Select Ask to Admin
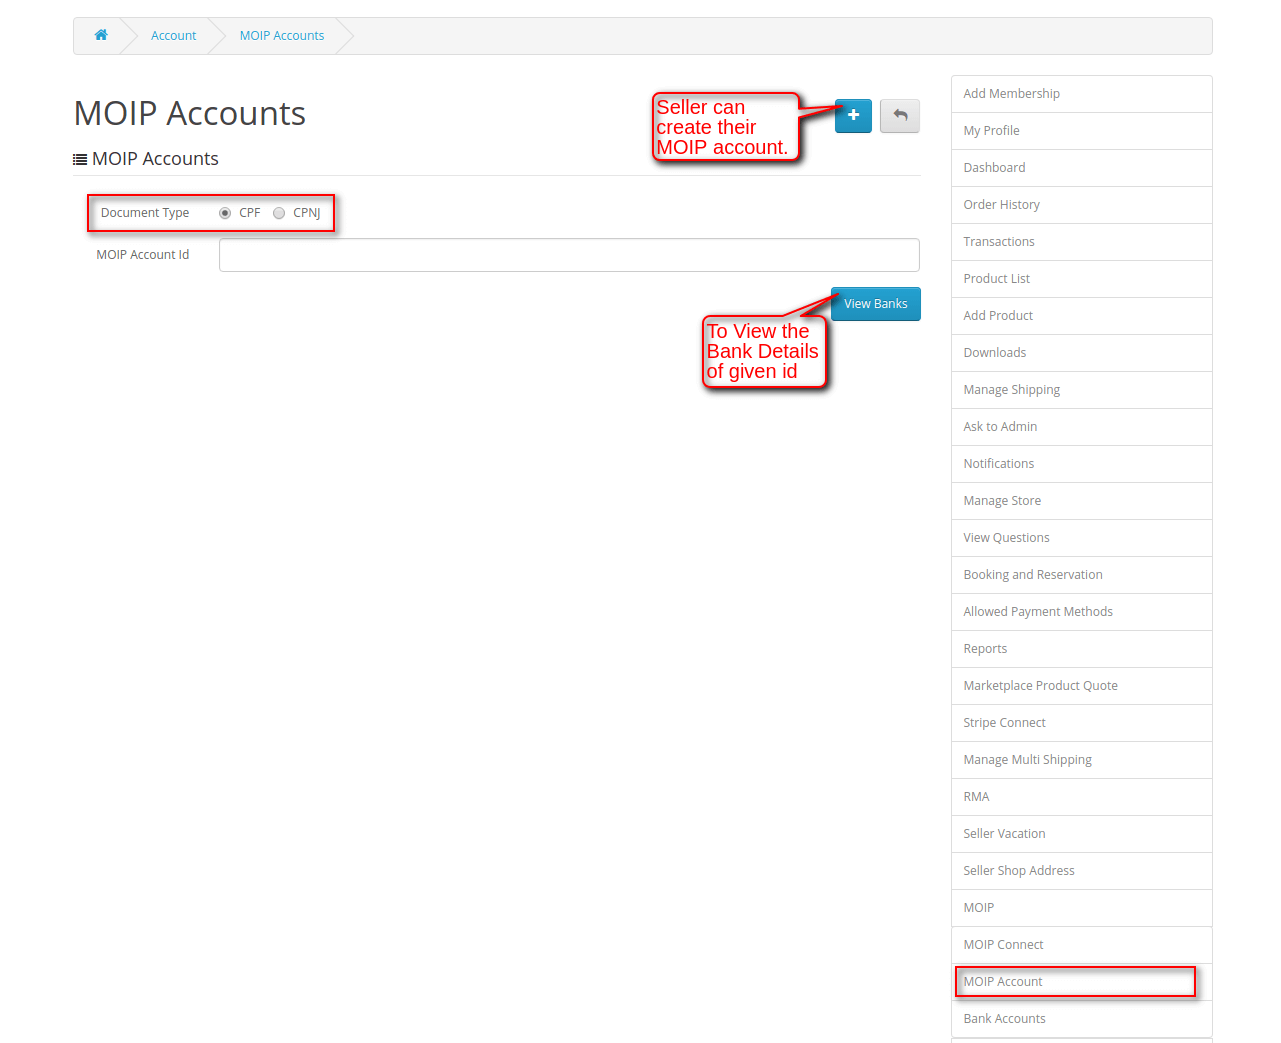 pos(1082,427)
